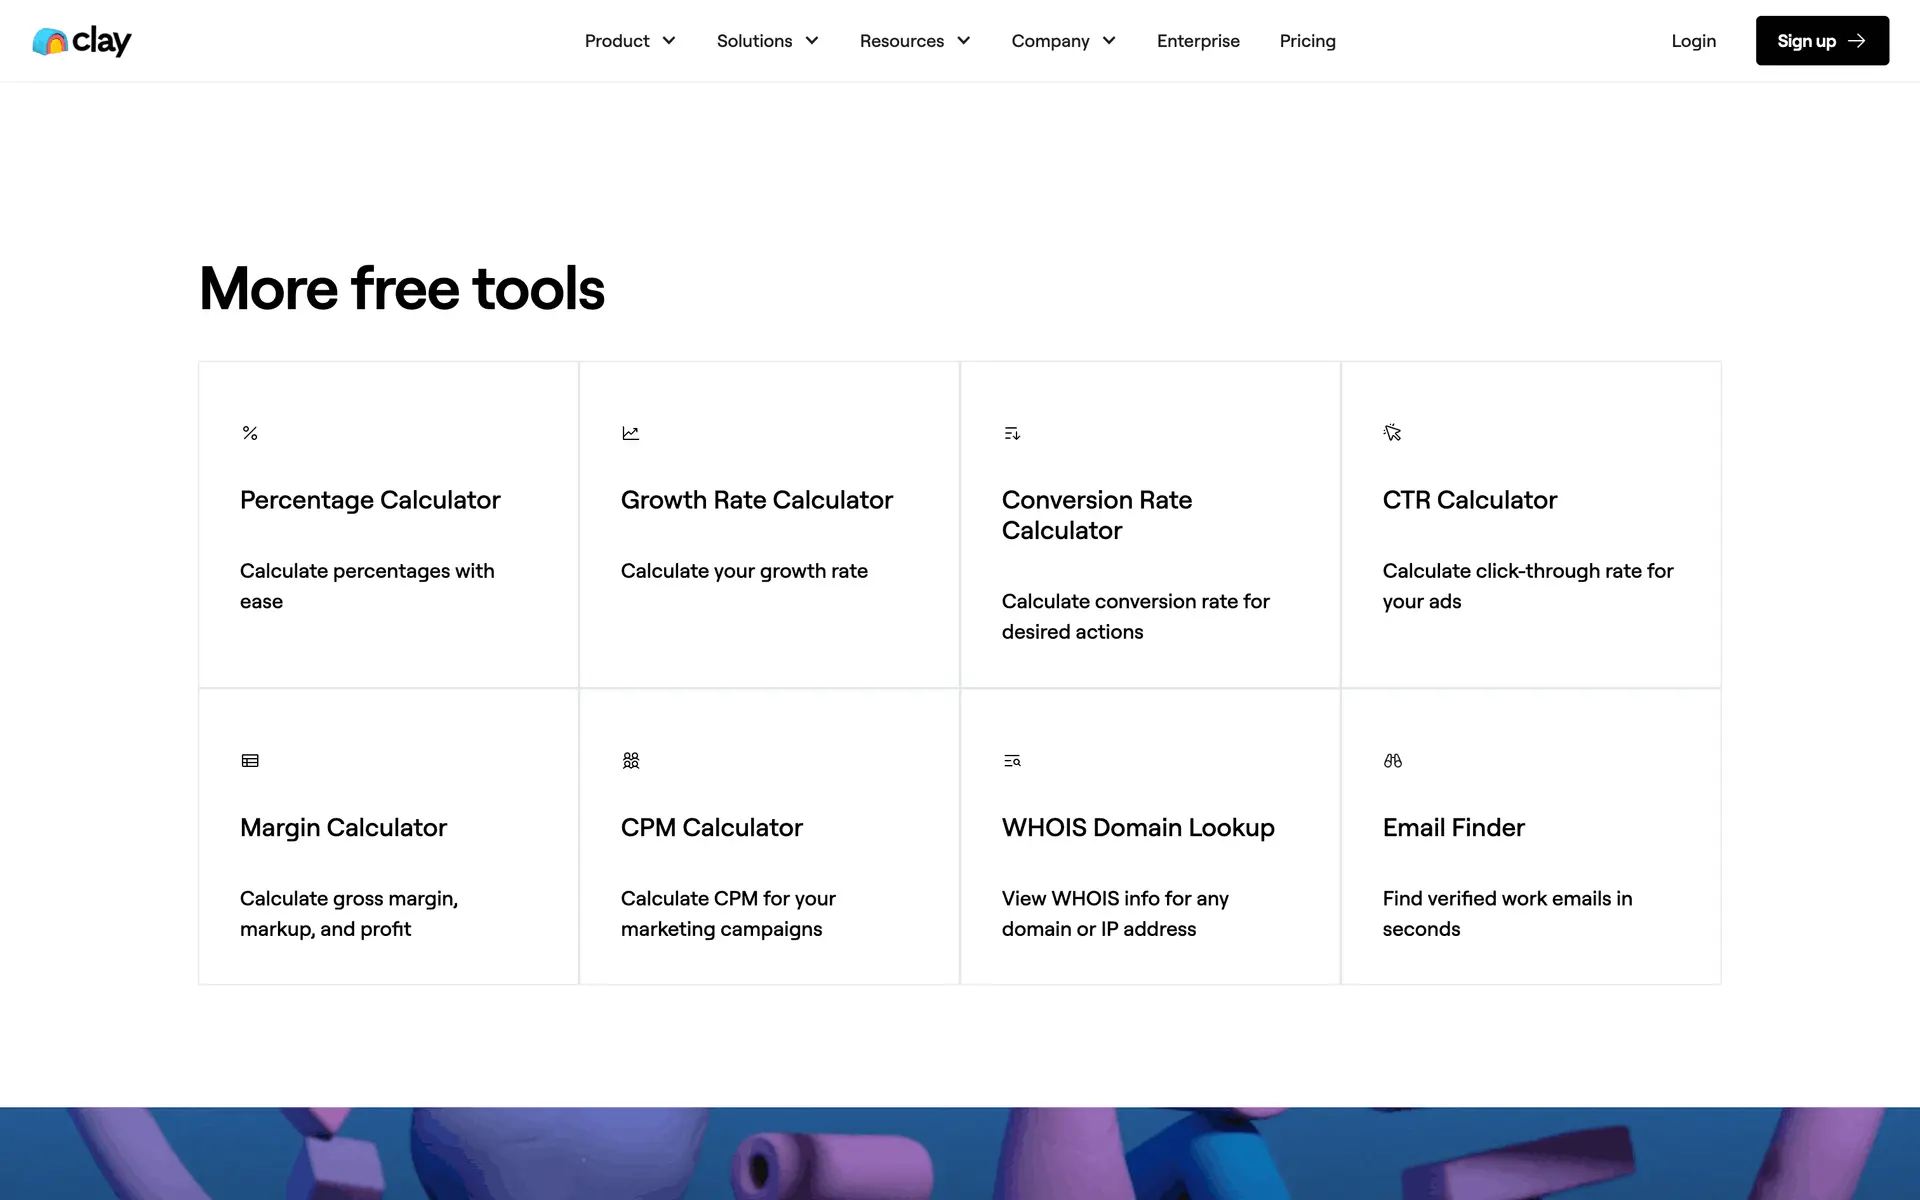Click the cursor-click icon above CTR Calculator
Image resolution: width=1920 pixels, height=1200 pixels.
(1392, 433)
